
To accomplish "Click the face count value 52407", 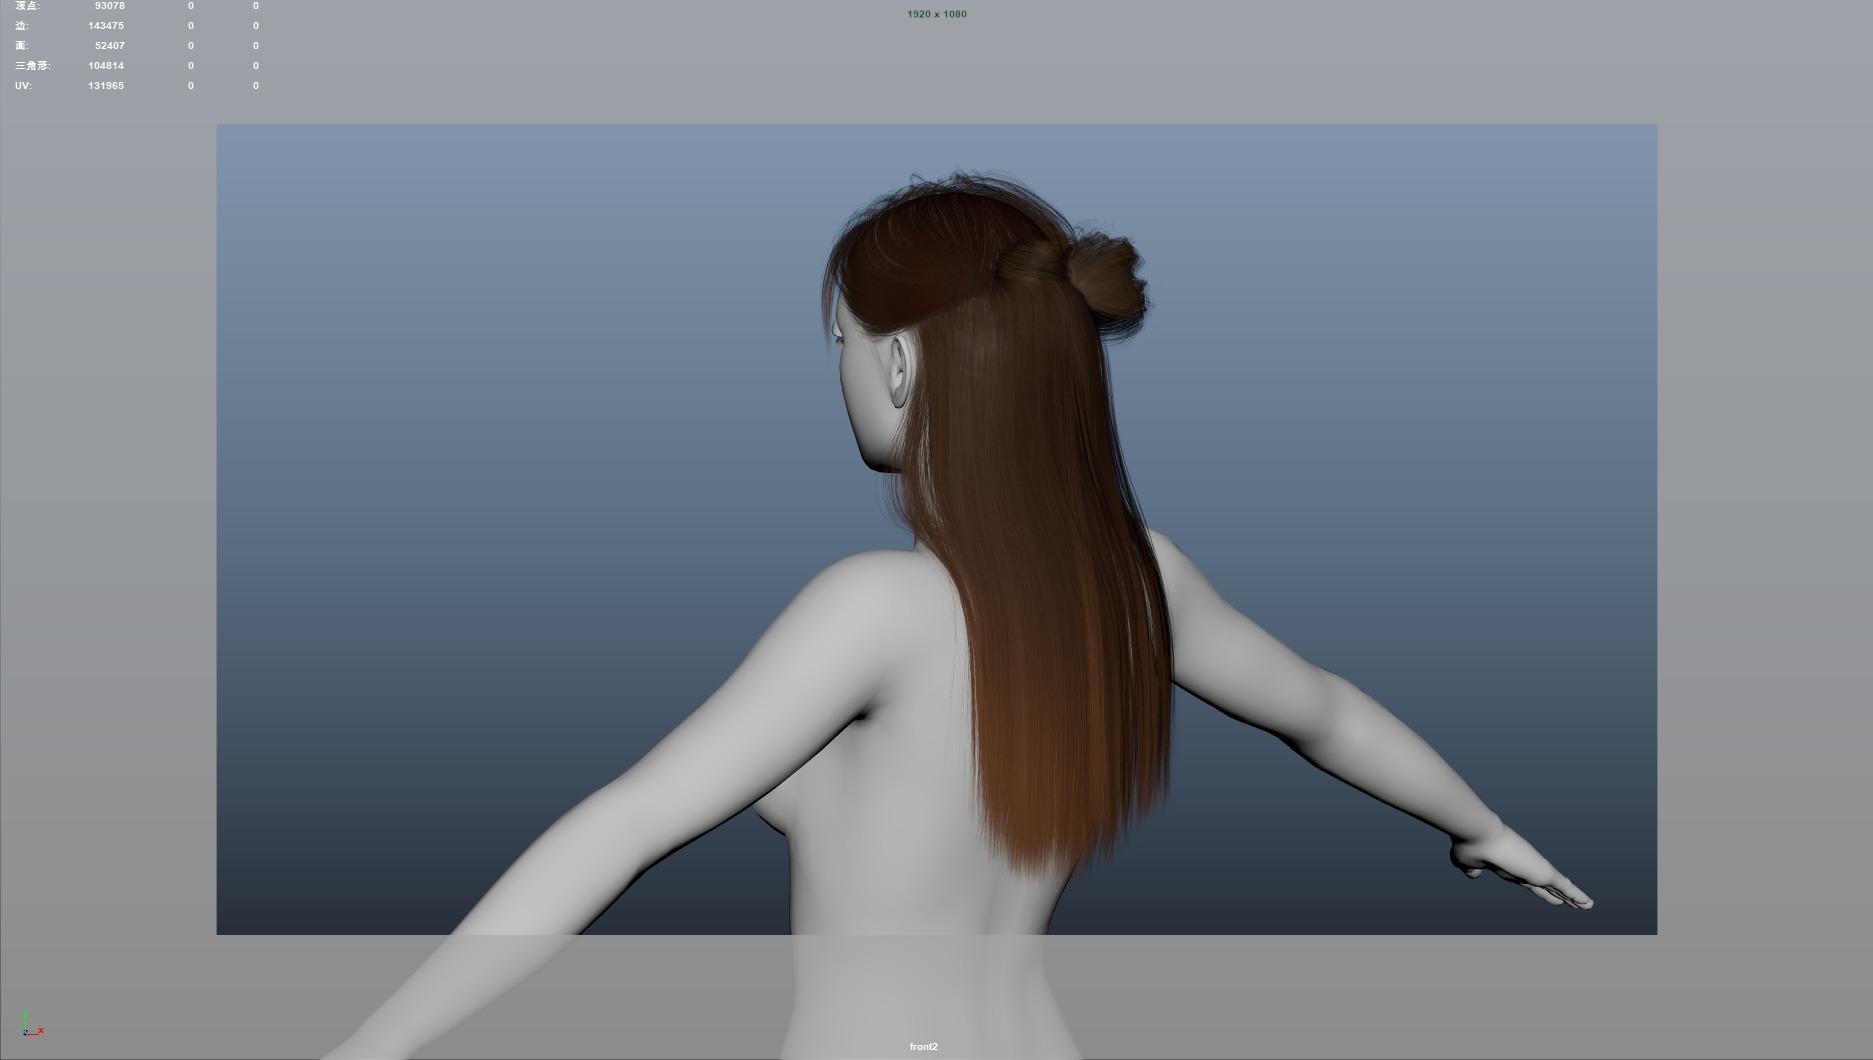I will tap(109, 46).
